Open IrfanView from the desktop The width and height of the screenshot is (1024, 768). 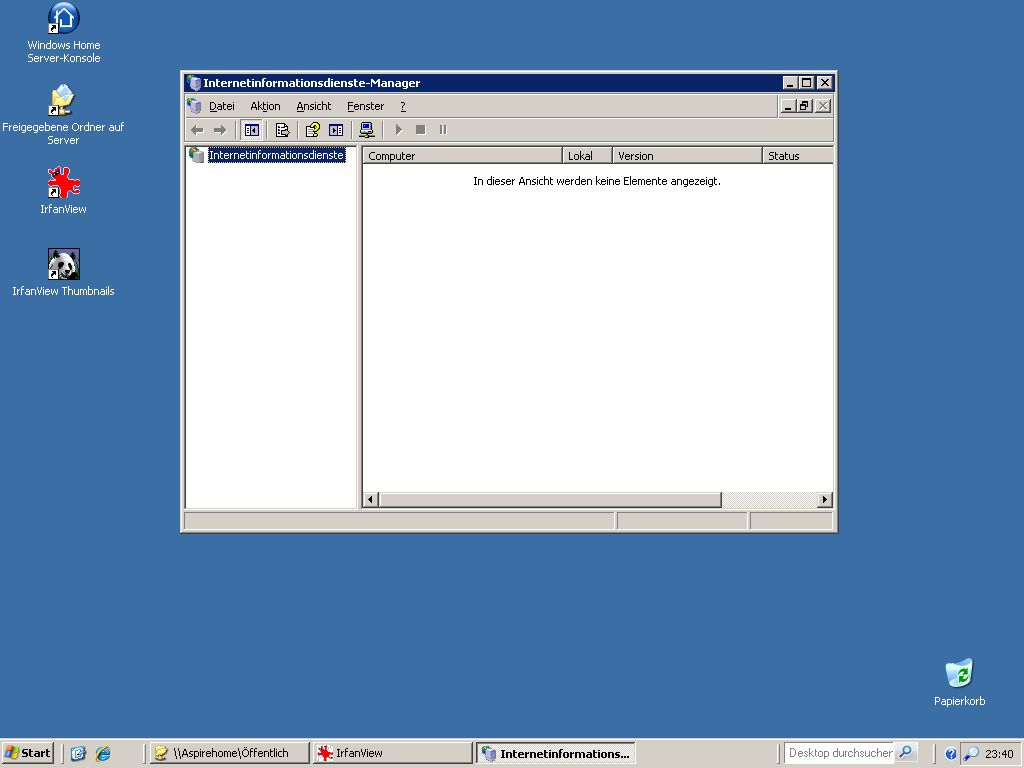62,185
